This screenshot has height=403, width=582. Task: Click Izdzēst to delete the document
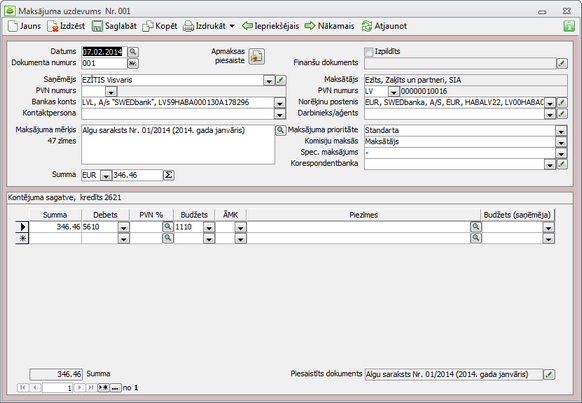click(66, 26)
